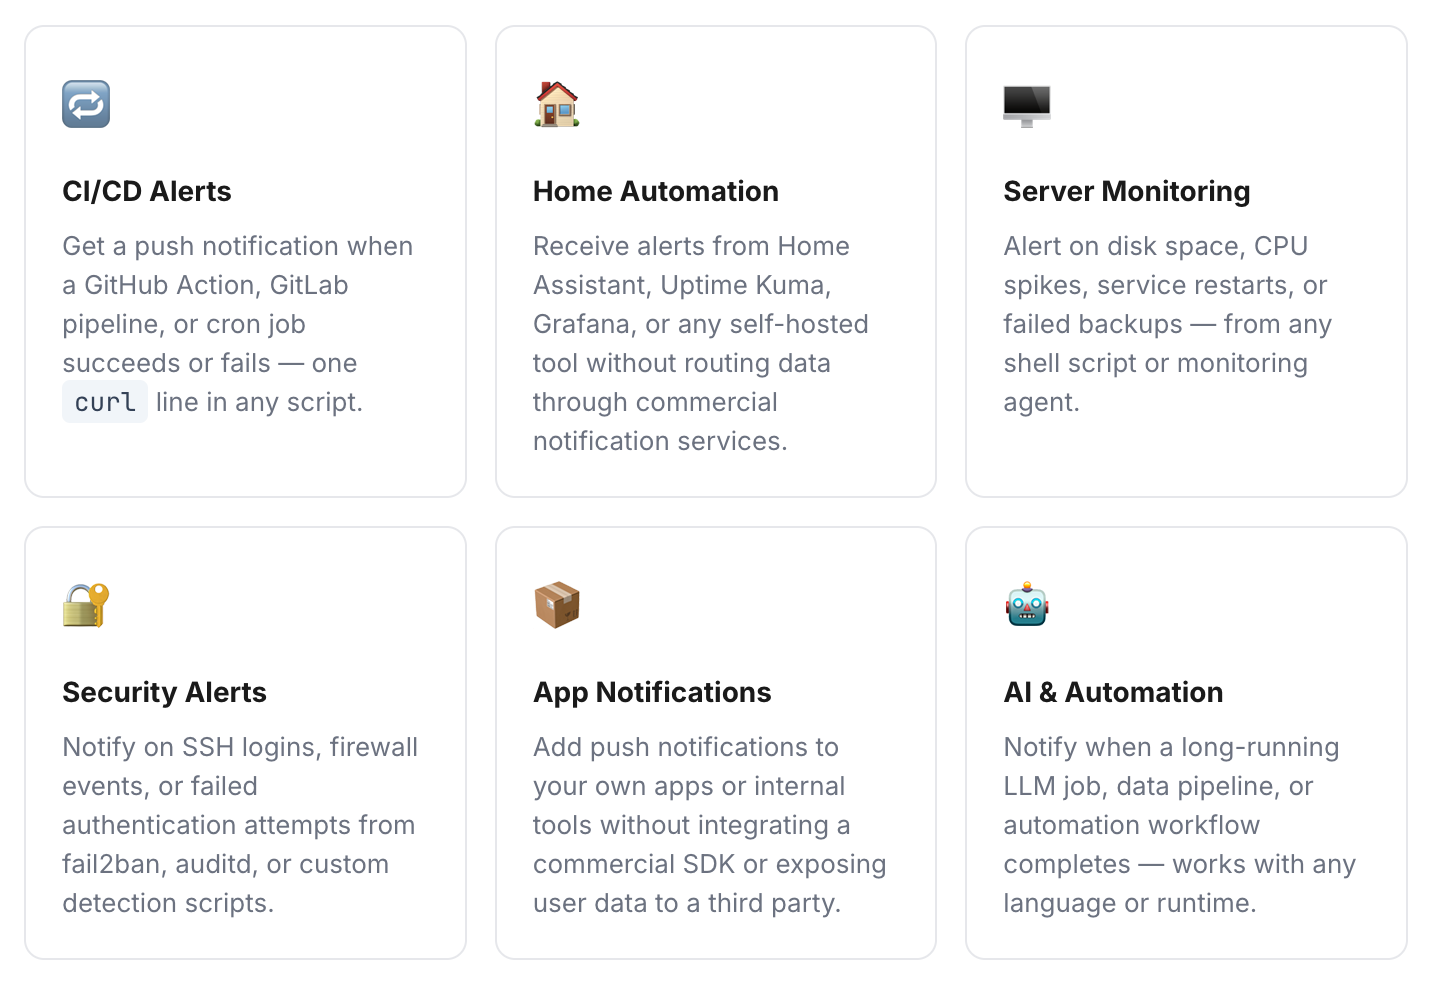This screenshot has width=1430, height=982.
Task: Select the Home Automation card
Action: (715, 260)
